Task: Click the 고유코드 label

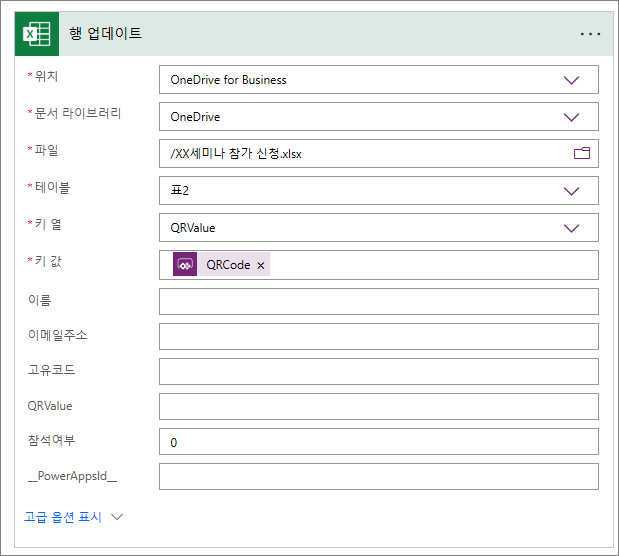Action: pos(51,370)
